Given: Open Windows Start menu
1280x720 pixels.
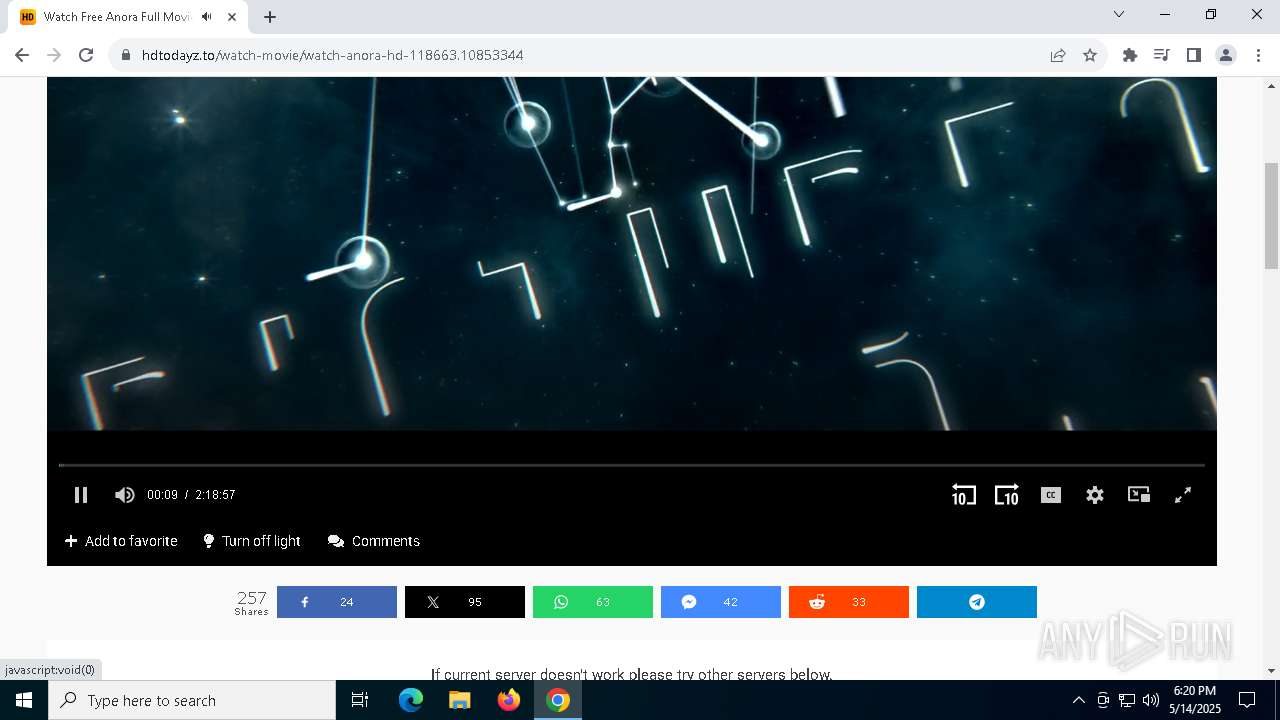Looking at the screenshot, I should point(24,700).
